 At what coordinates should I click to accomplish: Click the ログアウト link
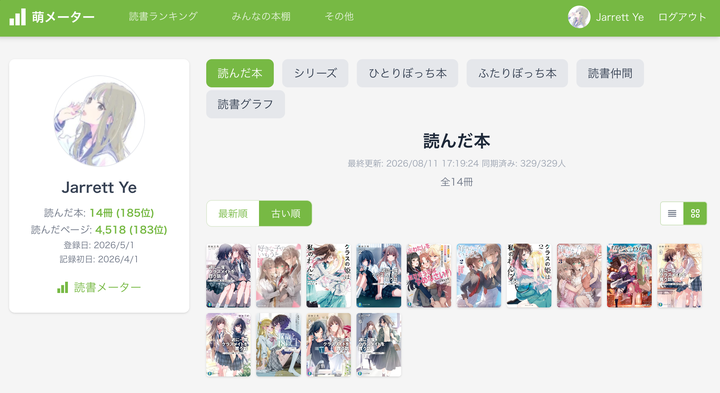coord(682,17)
